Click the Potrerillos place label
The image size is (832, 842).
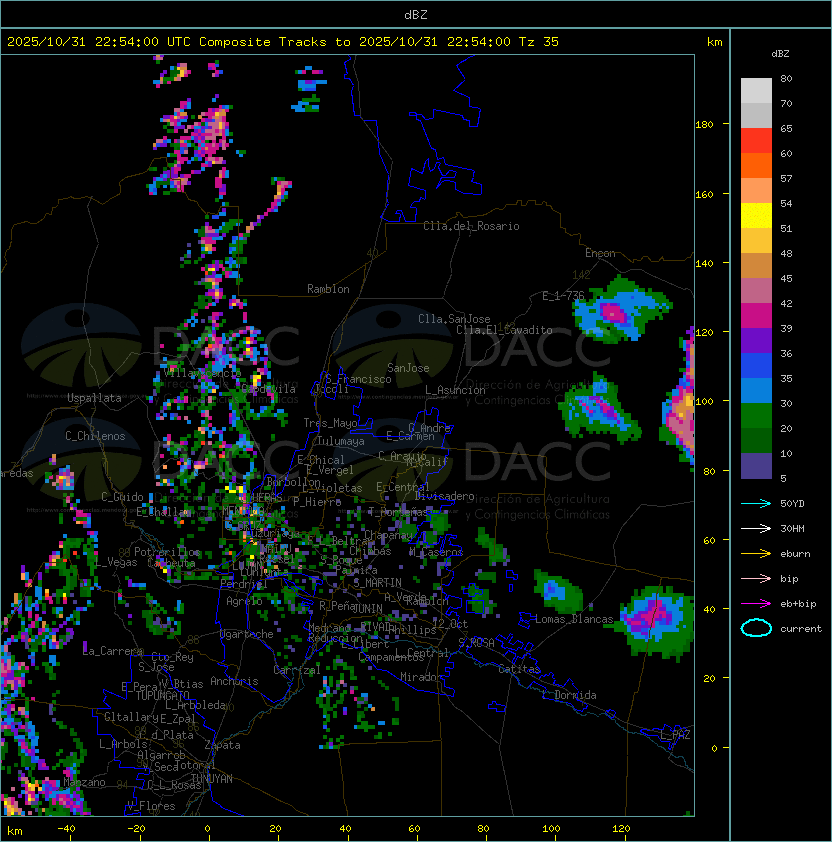point(167,552)
